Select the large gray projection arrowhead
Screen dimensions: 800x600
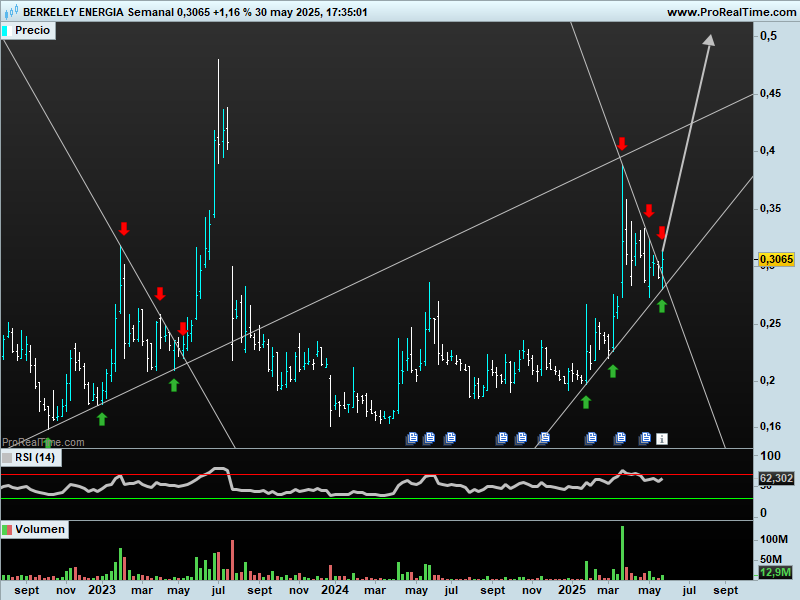pos(710,40)
